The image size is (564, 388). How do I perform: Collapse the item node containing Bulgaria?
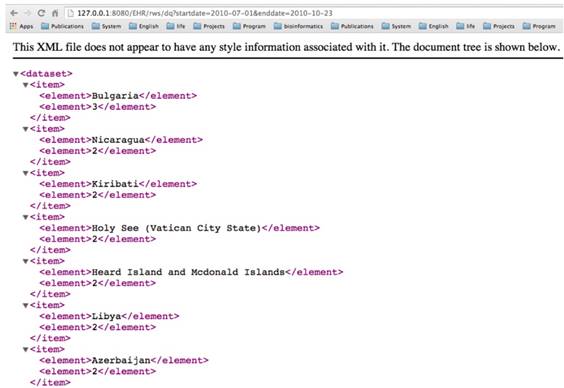[x=26, y=85]
